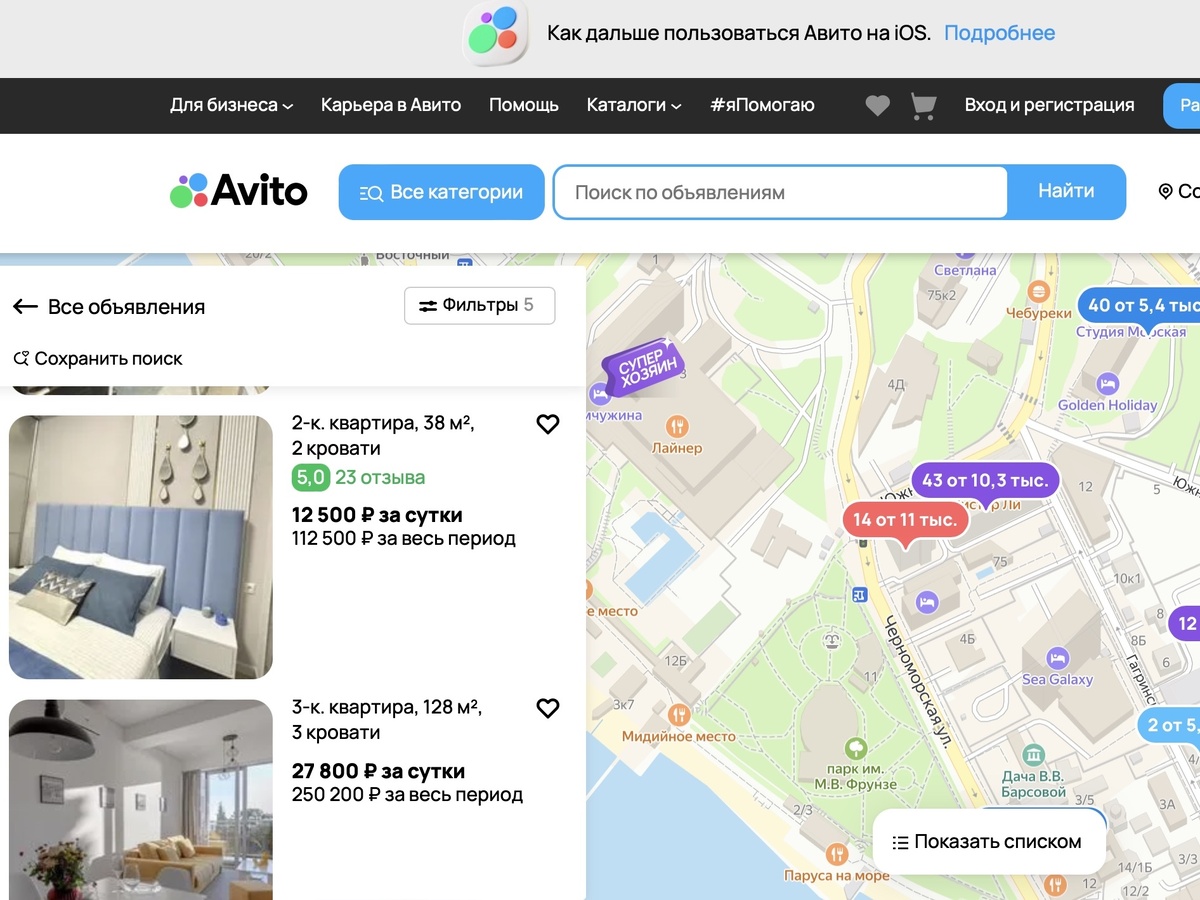Click the Avito logo

(238, 190)
